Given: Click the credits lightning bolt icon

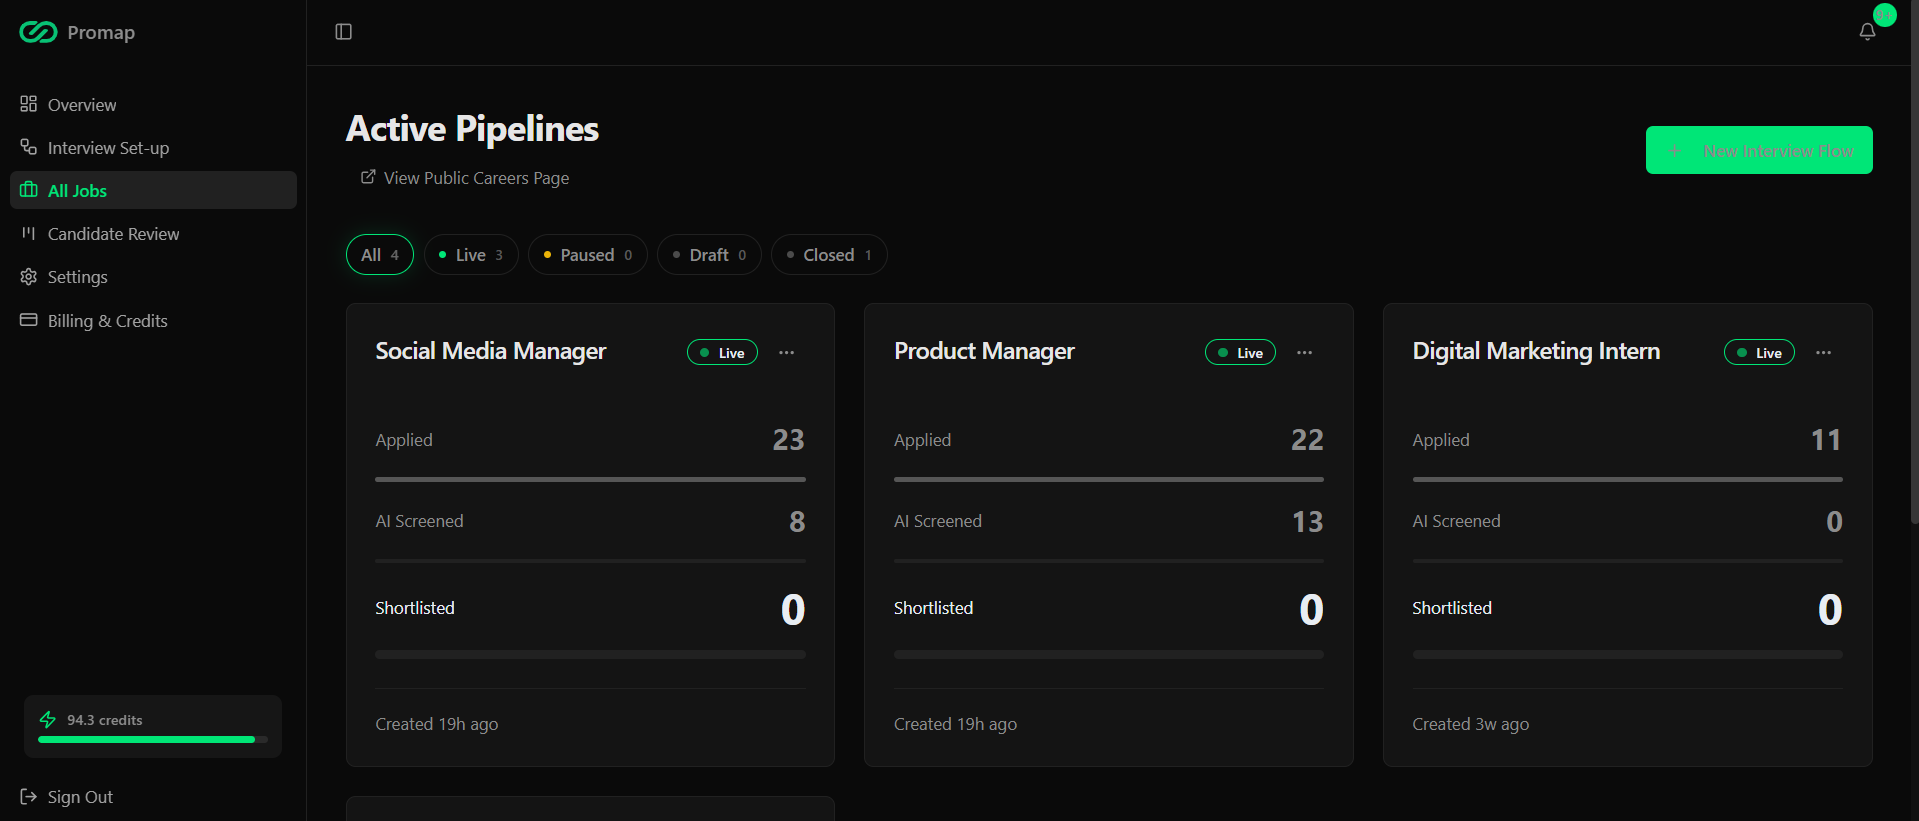Looking at the screenshot, I should click(48, 719).
